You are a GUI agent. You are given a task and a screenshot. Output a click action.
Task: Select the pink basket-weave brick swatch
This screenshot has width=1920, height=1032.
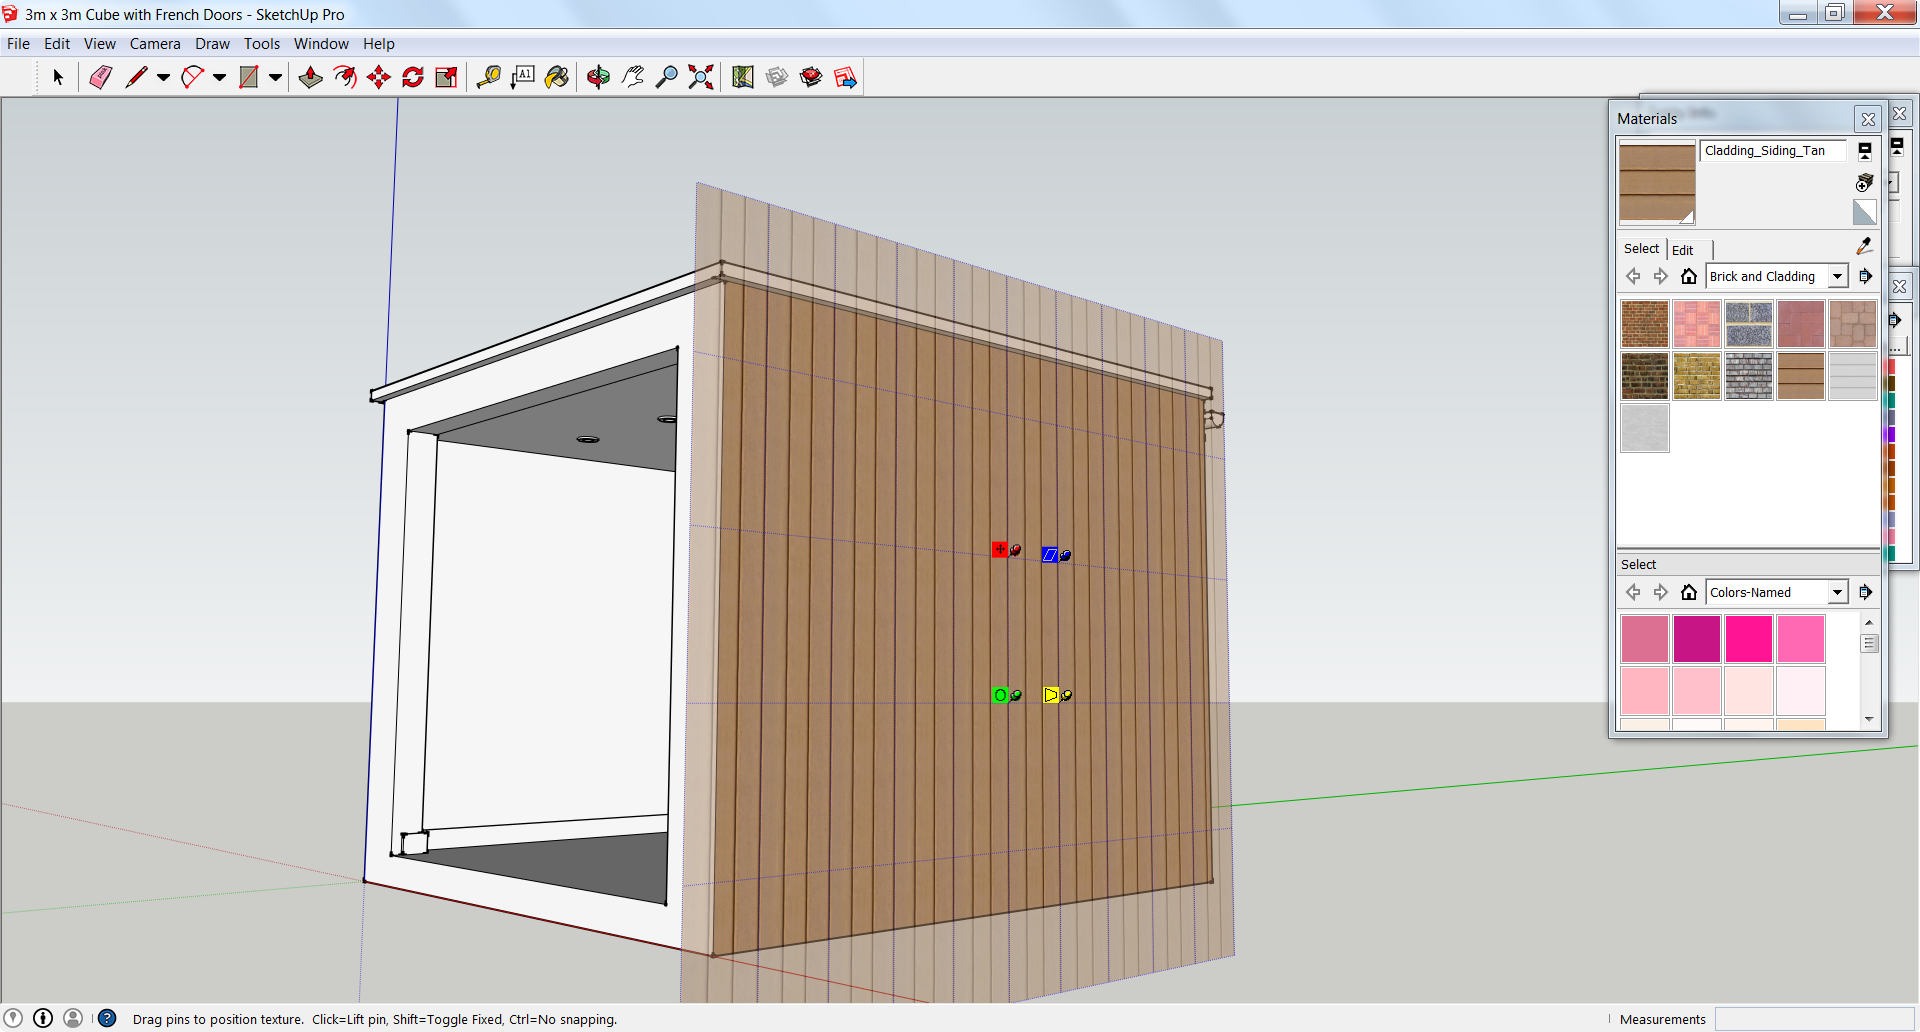pos(1697,324)
